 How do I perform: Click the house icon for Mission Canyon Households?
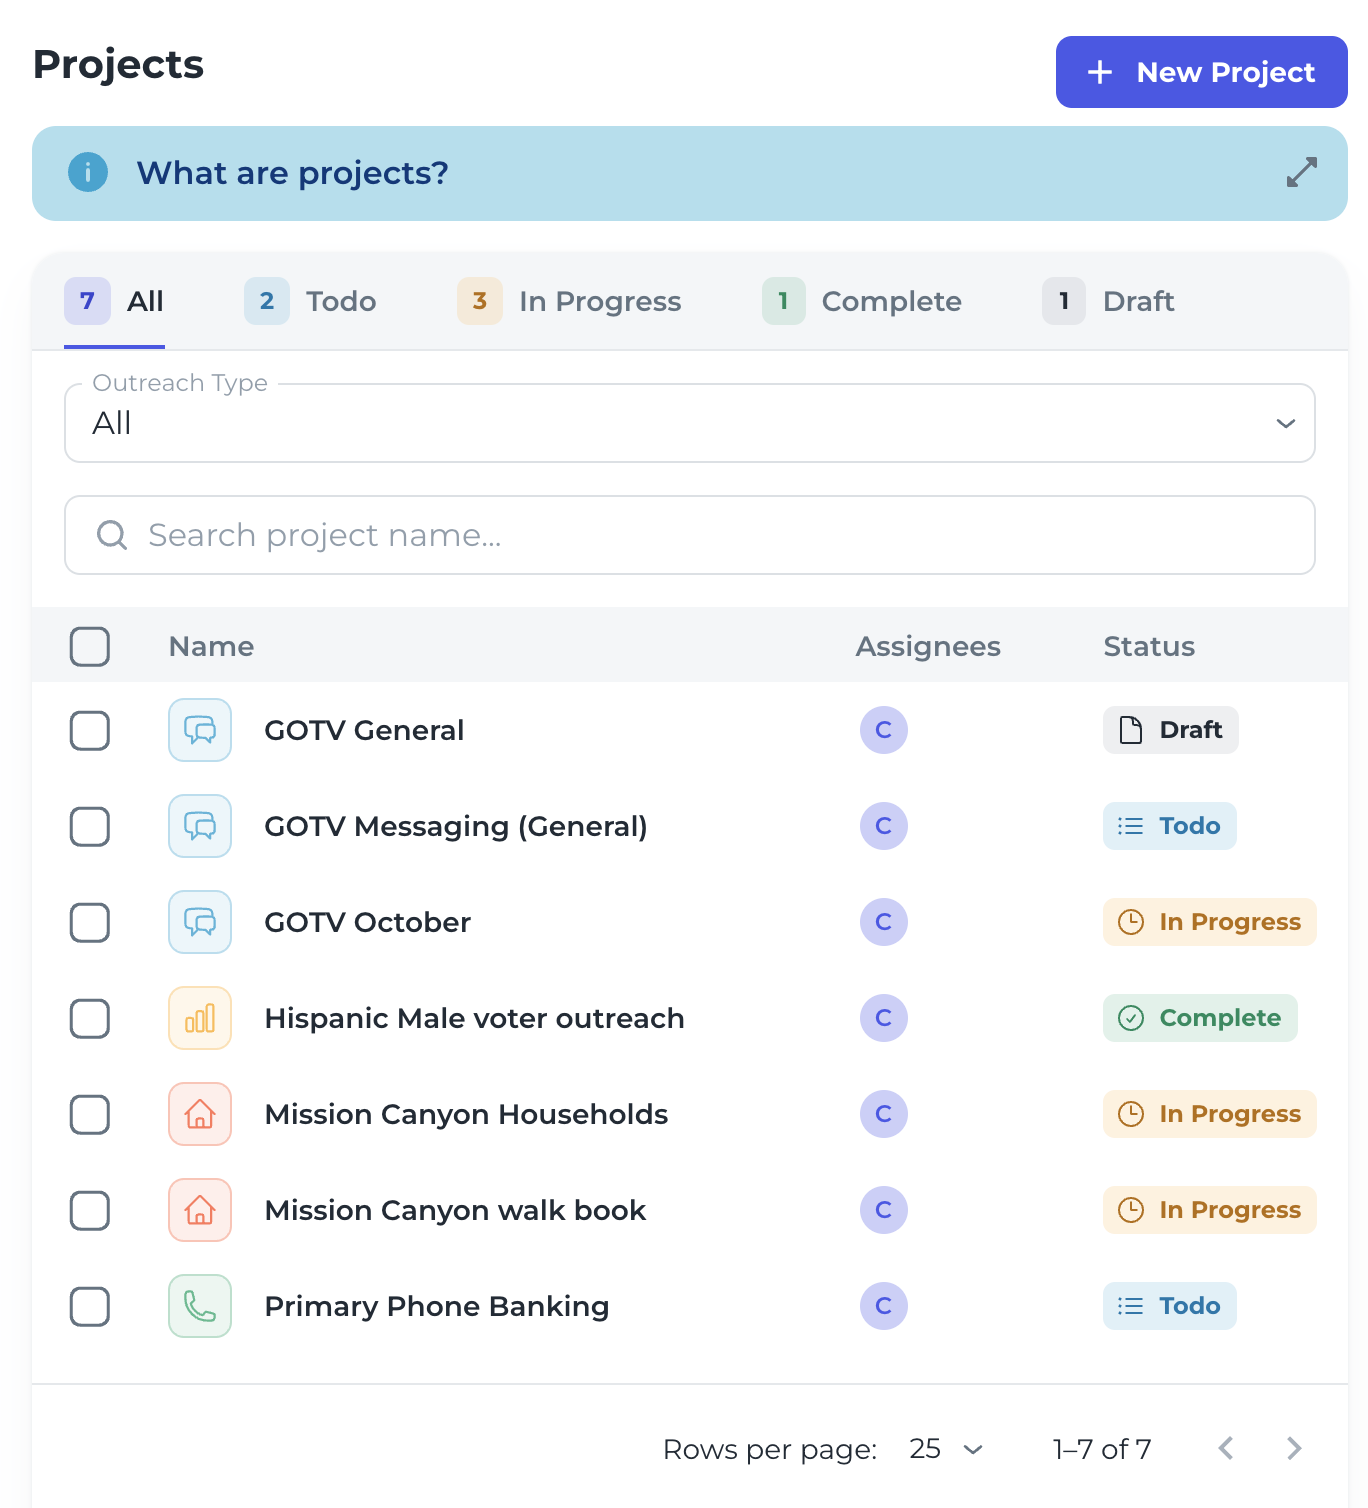(200, 1114)
